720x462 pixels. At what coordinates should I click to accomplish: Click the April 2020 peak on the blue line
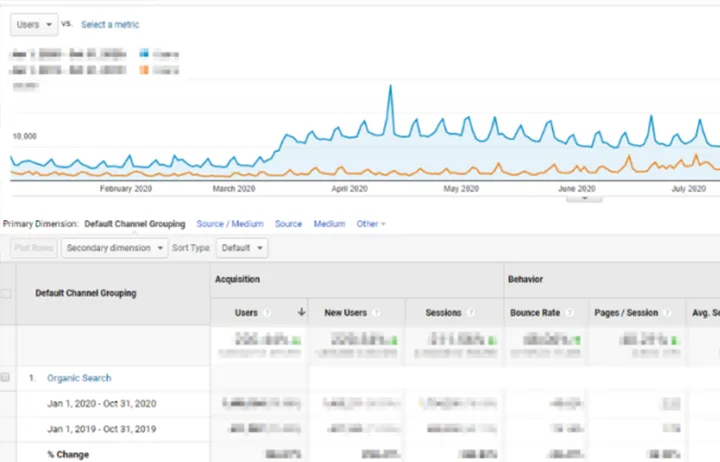click(391, 86)
